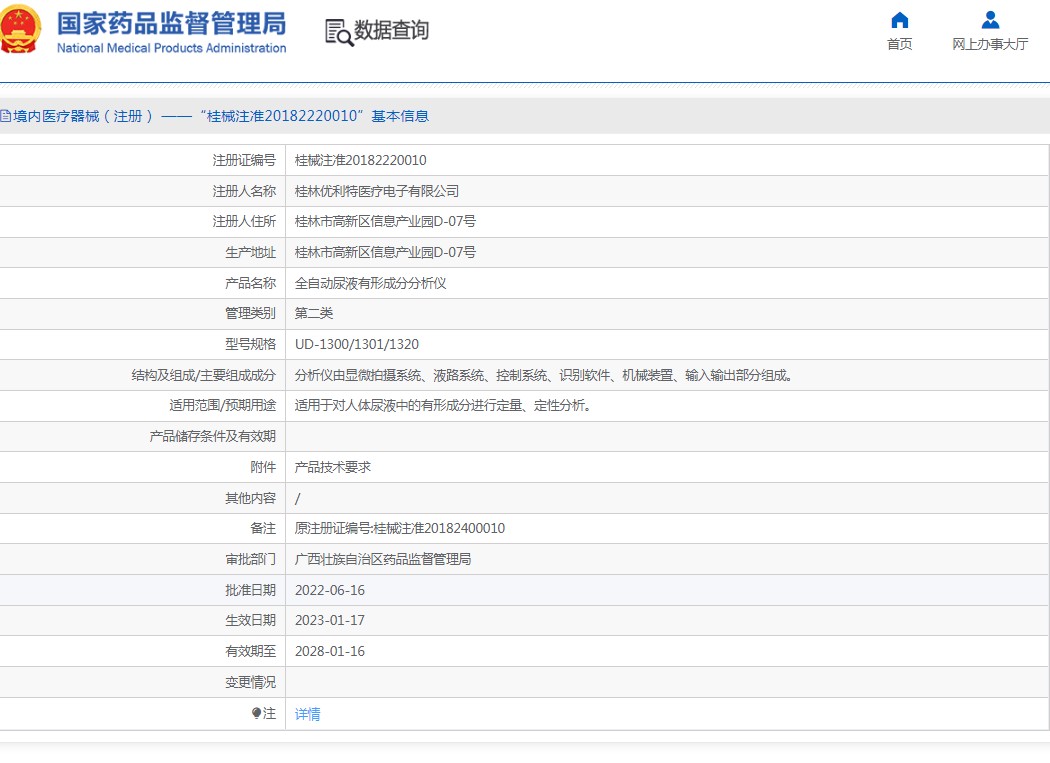The width and height of the screenshot is (1050, 763).
Task: Click the 数据查询 heading text
Action: [391, 30]
